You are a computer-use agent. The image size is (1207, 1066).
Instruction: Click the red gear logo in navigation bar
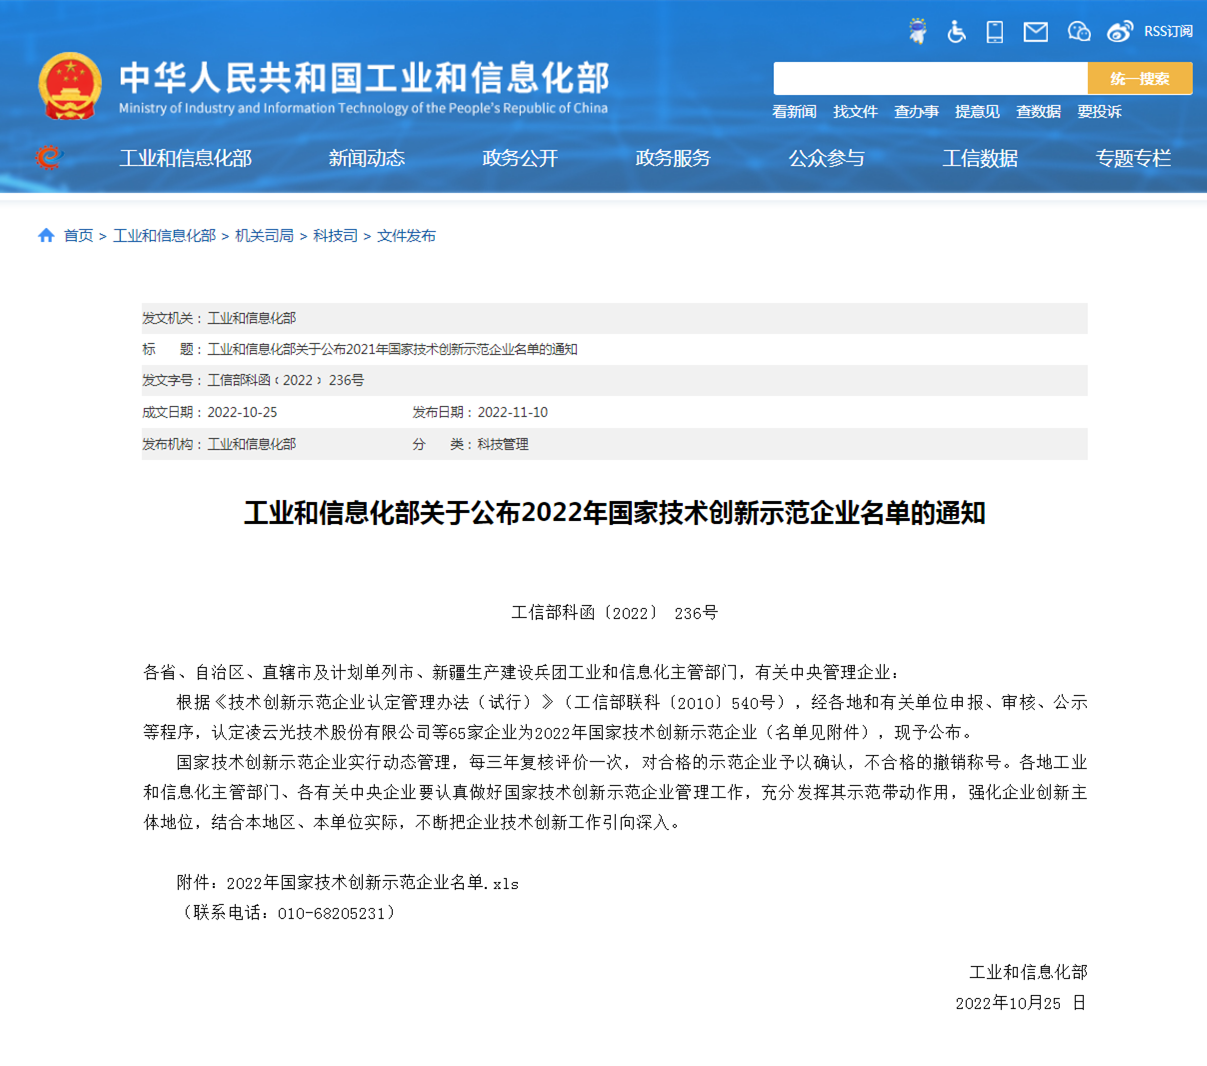[47, 157]
